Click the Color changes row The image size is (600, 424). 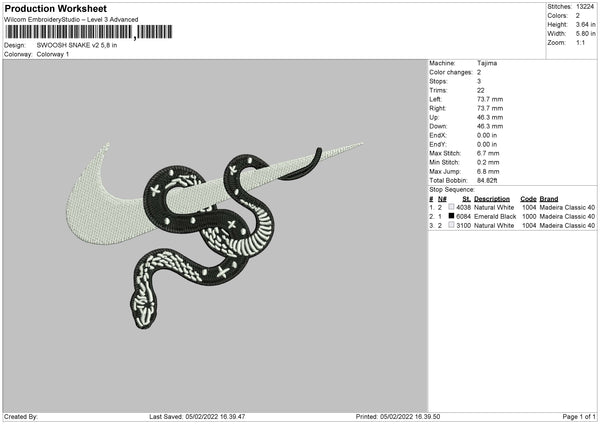pyautogui.click(x=455, y=72)
